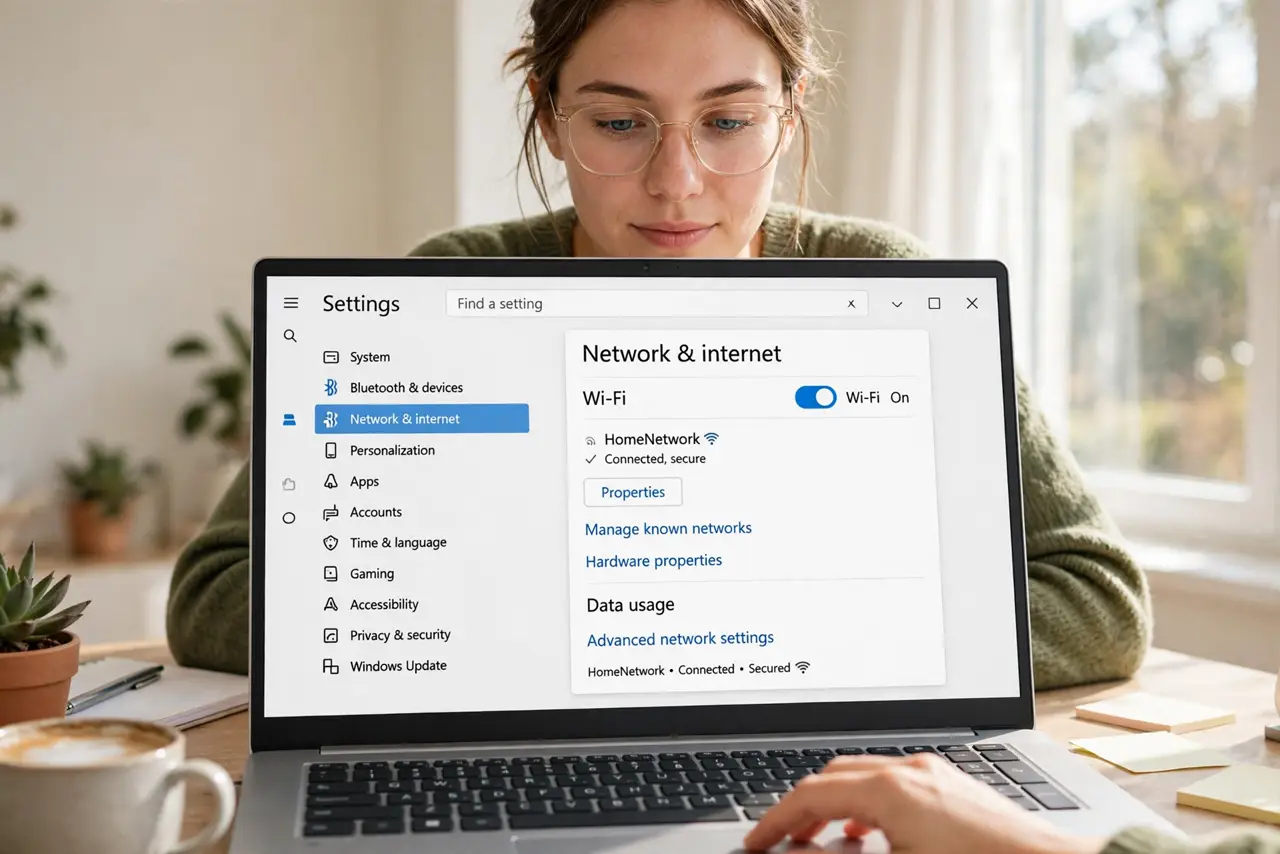Viewport: 1280px width, 854px height.
Task: Click the Settings window title text
Action: tap(361, 304)
